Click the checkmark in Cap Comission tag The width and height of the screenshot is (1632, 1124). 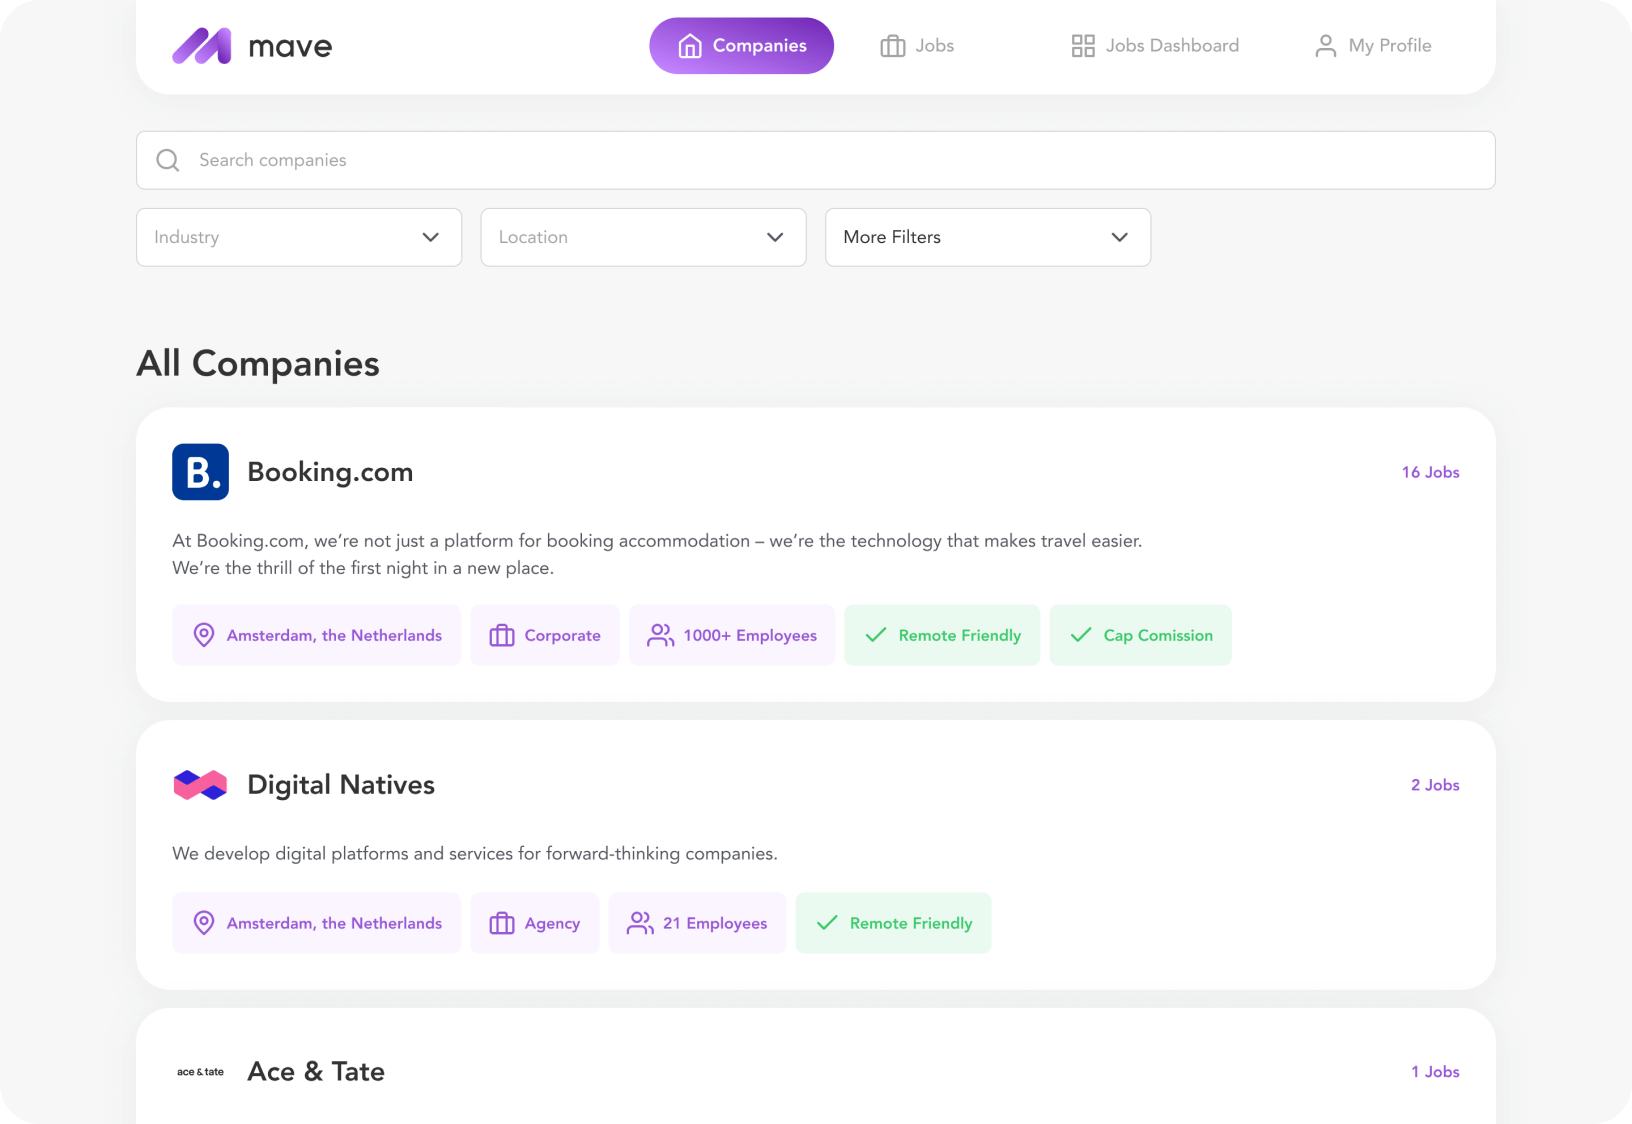[x=1081, y=635]
